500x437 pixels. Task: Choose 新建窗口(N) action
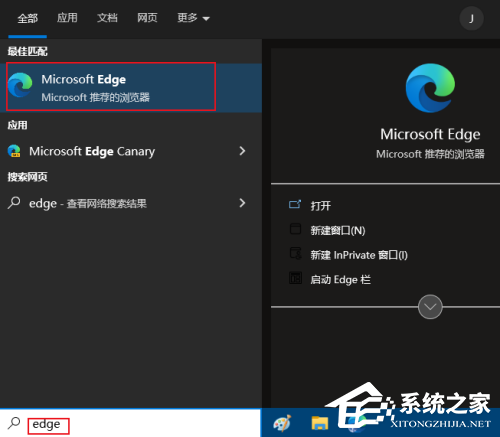338,230
